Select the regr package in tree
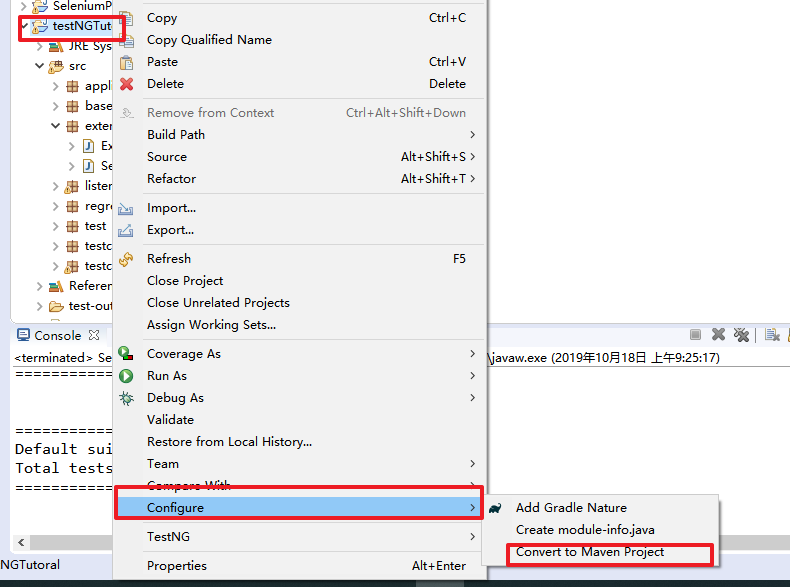Viewport: 790px width, 587px height. (98, 206)
